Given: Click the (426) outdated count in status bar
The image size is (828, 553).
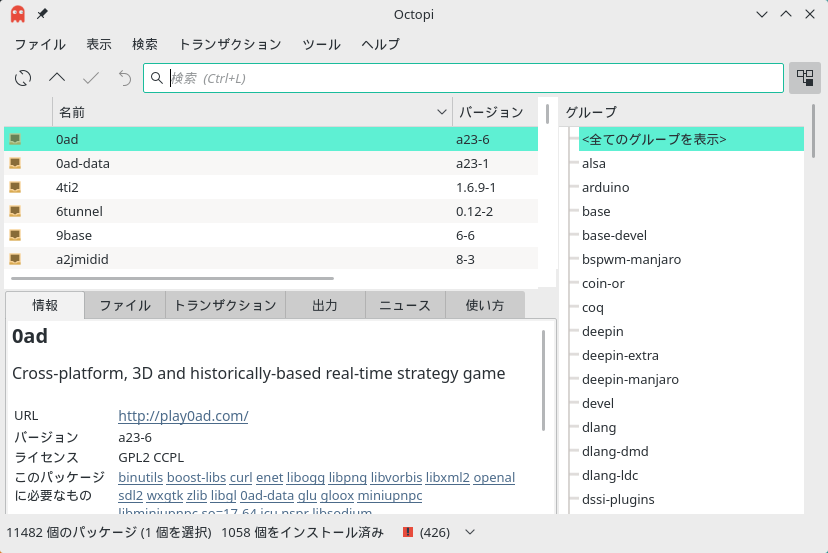Looking at the screenshot, I should pyautogui.click(x=435, y=532).
